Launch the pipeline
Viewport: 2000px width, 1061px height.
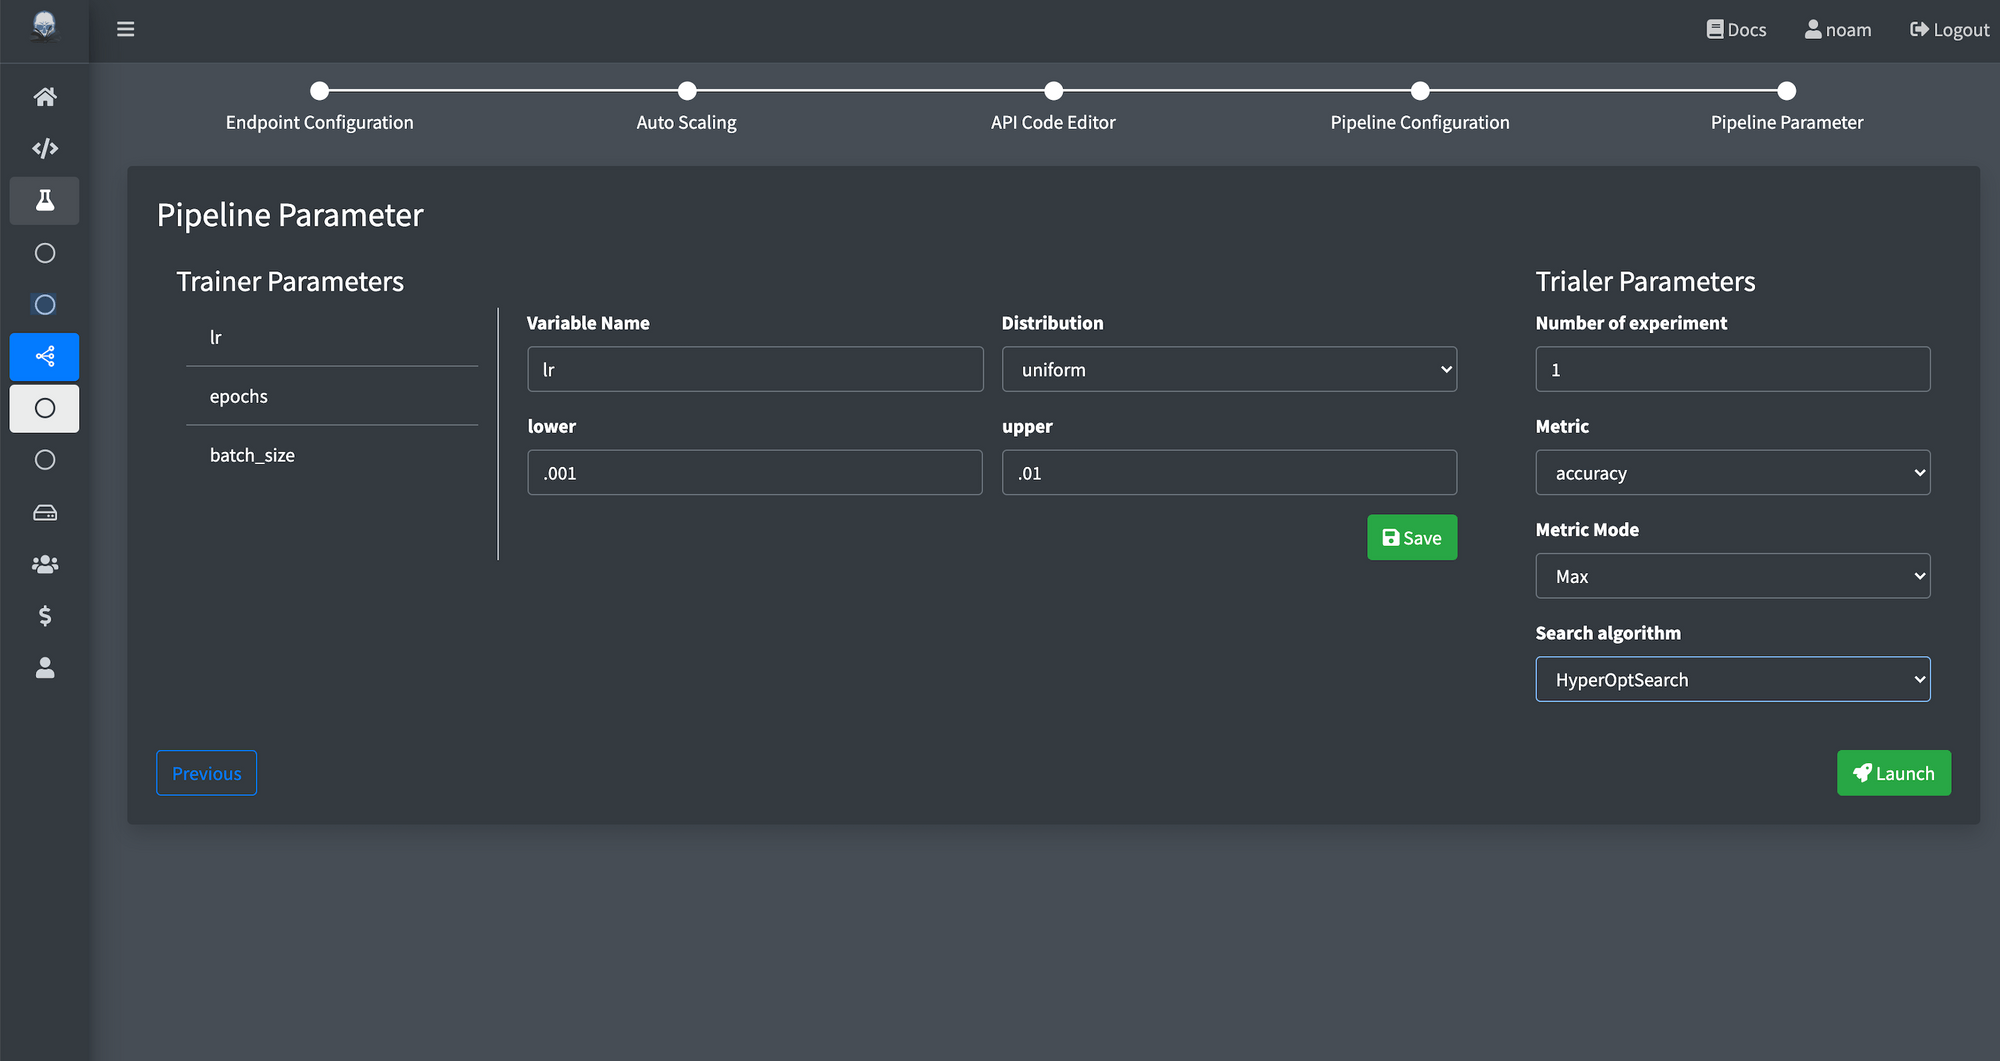(x=1893, y=772)
